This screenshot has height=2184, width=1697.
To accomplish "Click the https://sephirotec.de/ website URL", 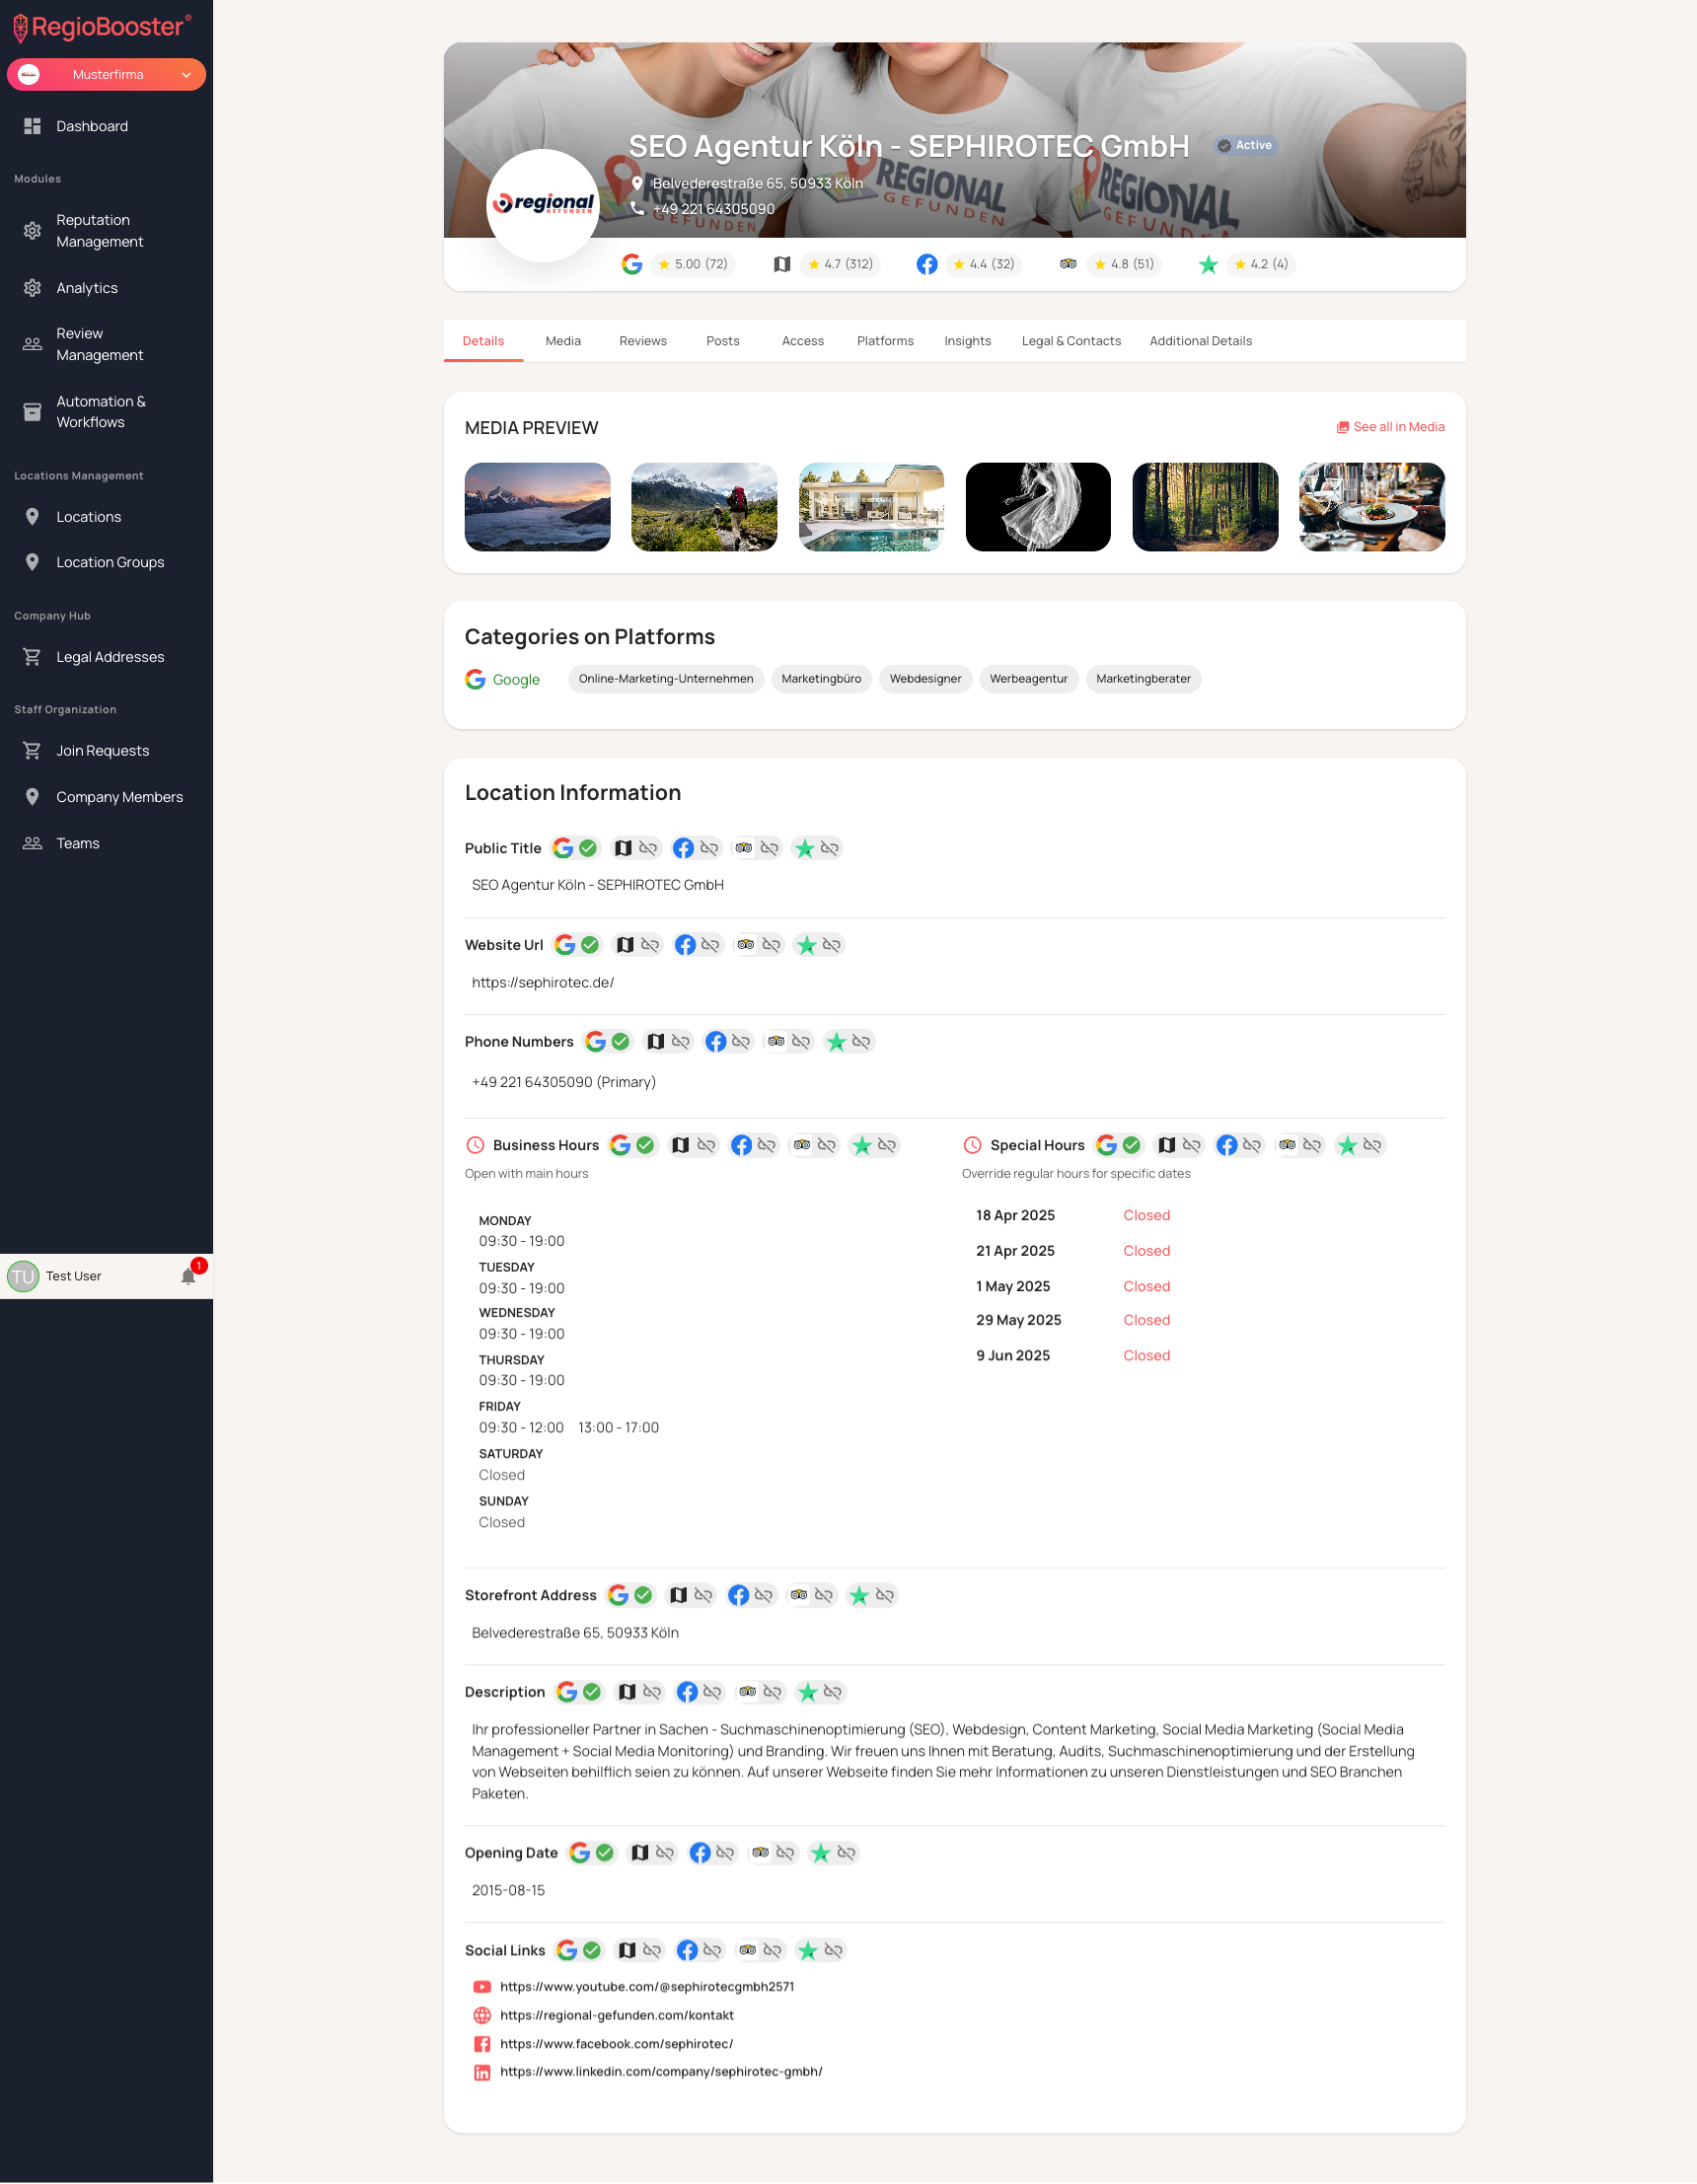I will [543, 983].
